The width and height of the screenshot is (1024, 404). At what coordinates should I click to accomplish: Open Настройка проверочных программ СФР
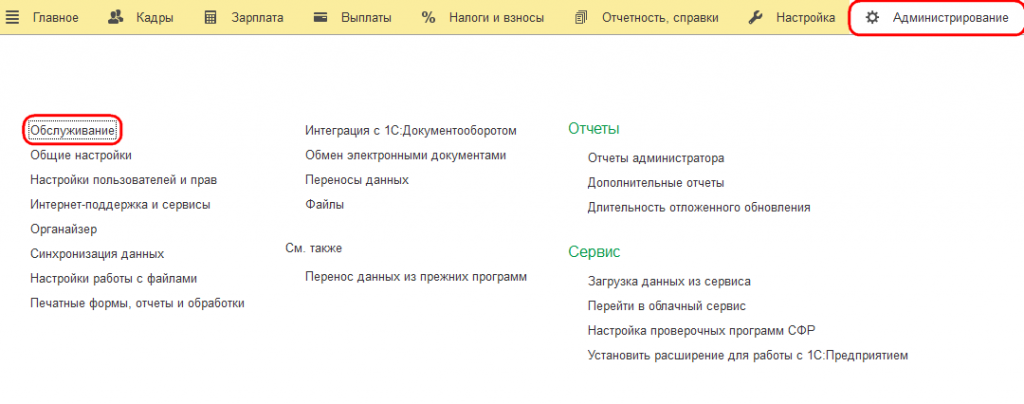click(x=701, y=330)
